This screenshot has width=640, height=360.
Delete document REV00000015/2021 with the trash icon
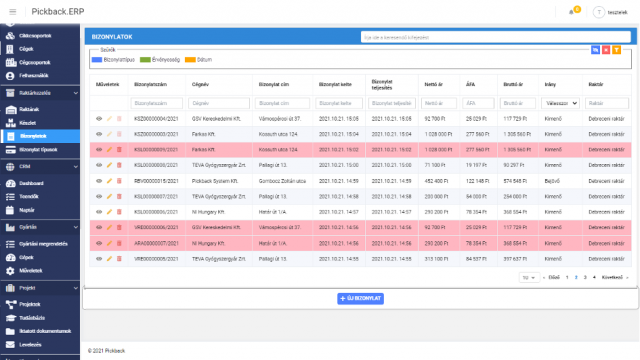pos(119,181)
